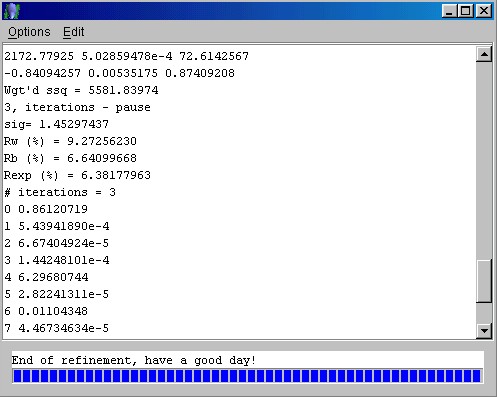The image size is (497, 397).
Task: Click parameter row '6 0.01104348'
Action: pos(46,311)
